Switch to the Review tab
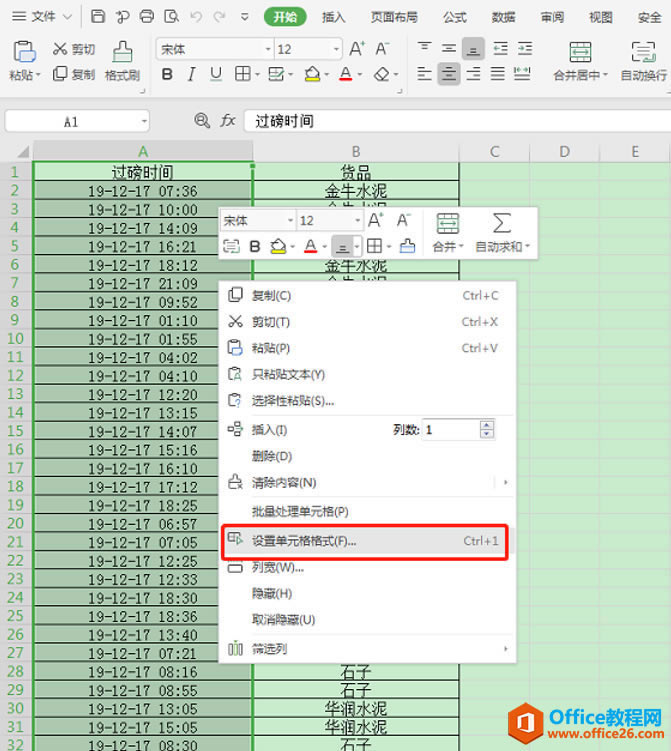The image size is (671, 751). tap(552, 17)
